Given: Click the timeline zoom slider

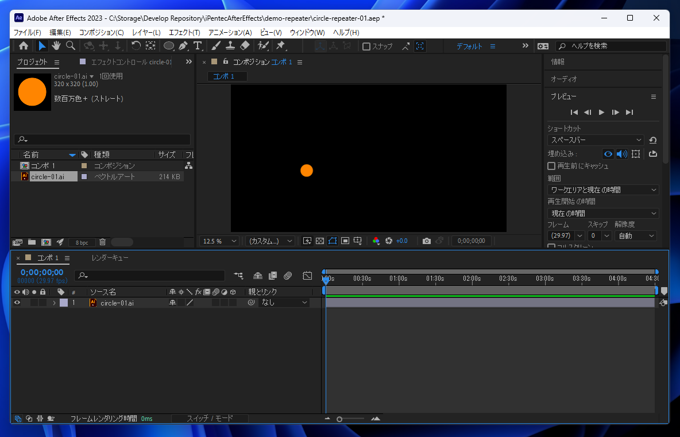Looking at the screenshot, I should point(340,419).
